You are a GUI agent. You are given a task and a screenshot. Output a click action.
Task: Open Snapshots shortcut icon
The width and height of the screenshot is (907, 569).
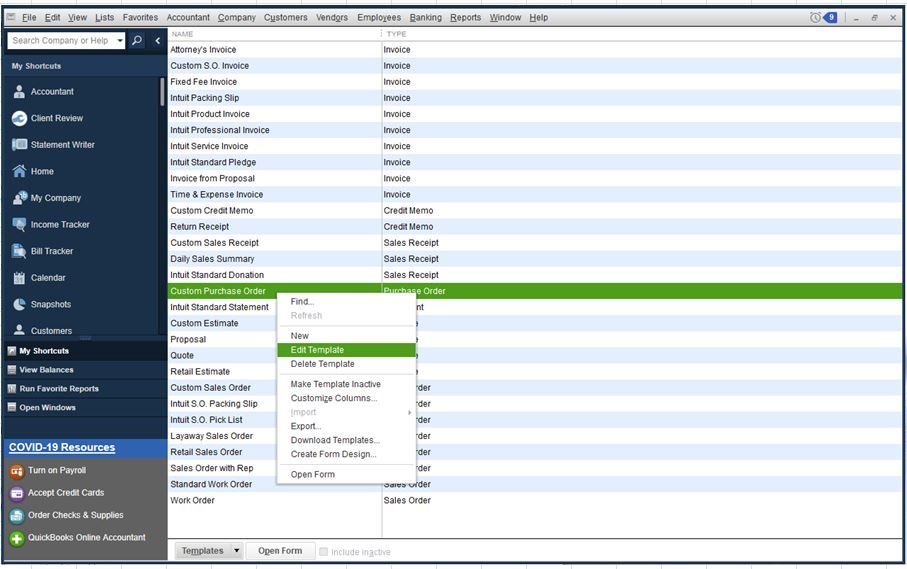(19, 304)
